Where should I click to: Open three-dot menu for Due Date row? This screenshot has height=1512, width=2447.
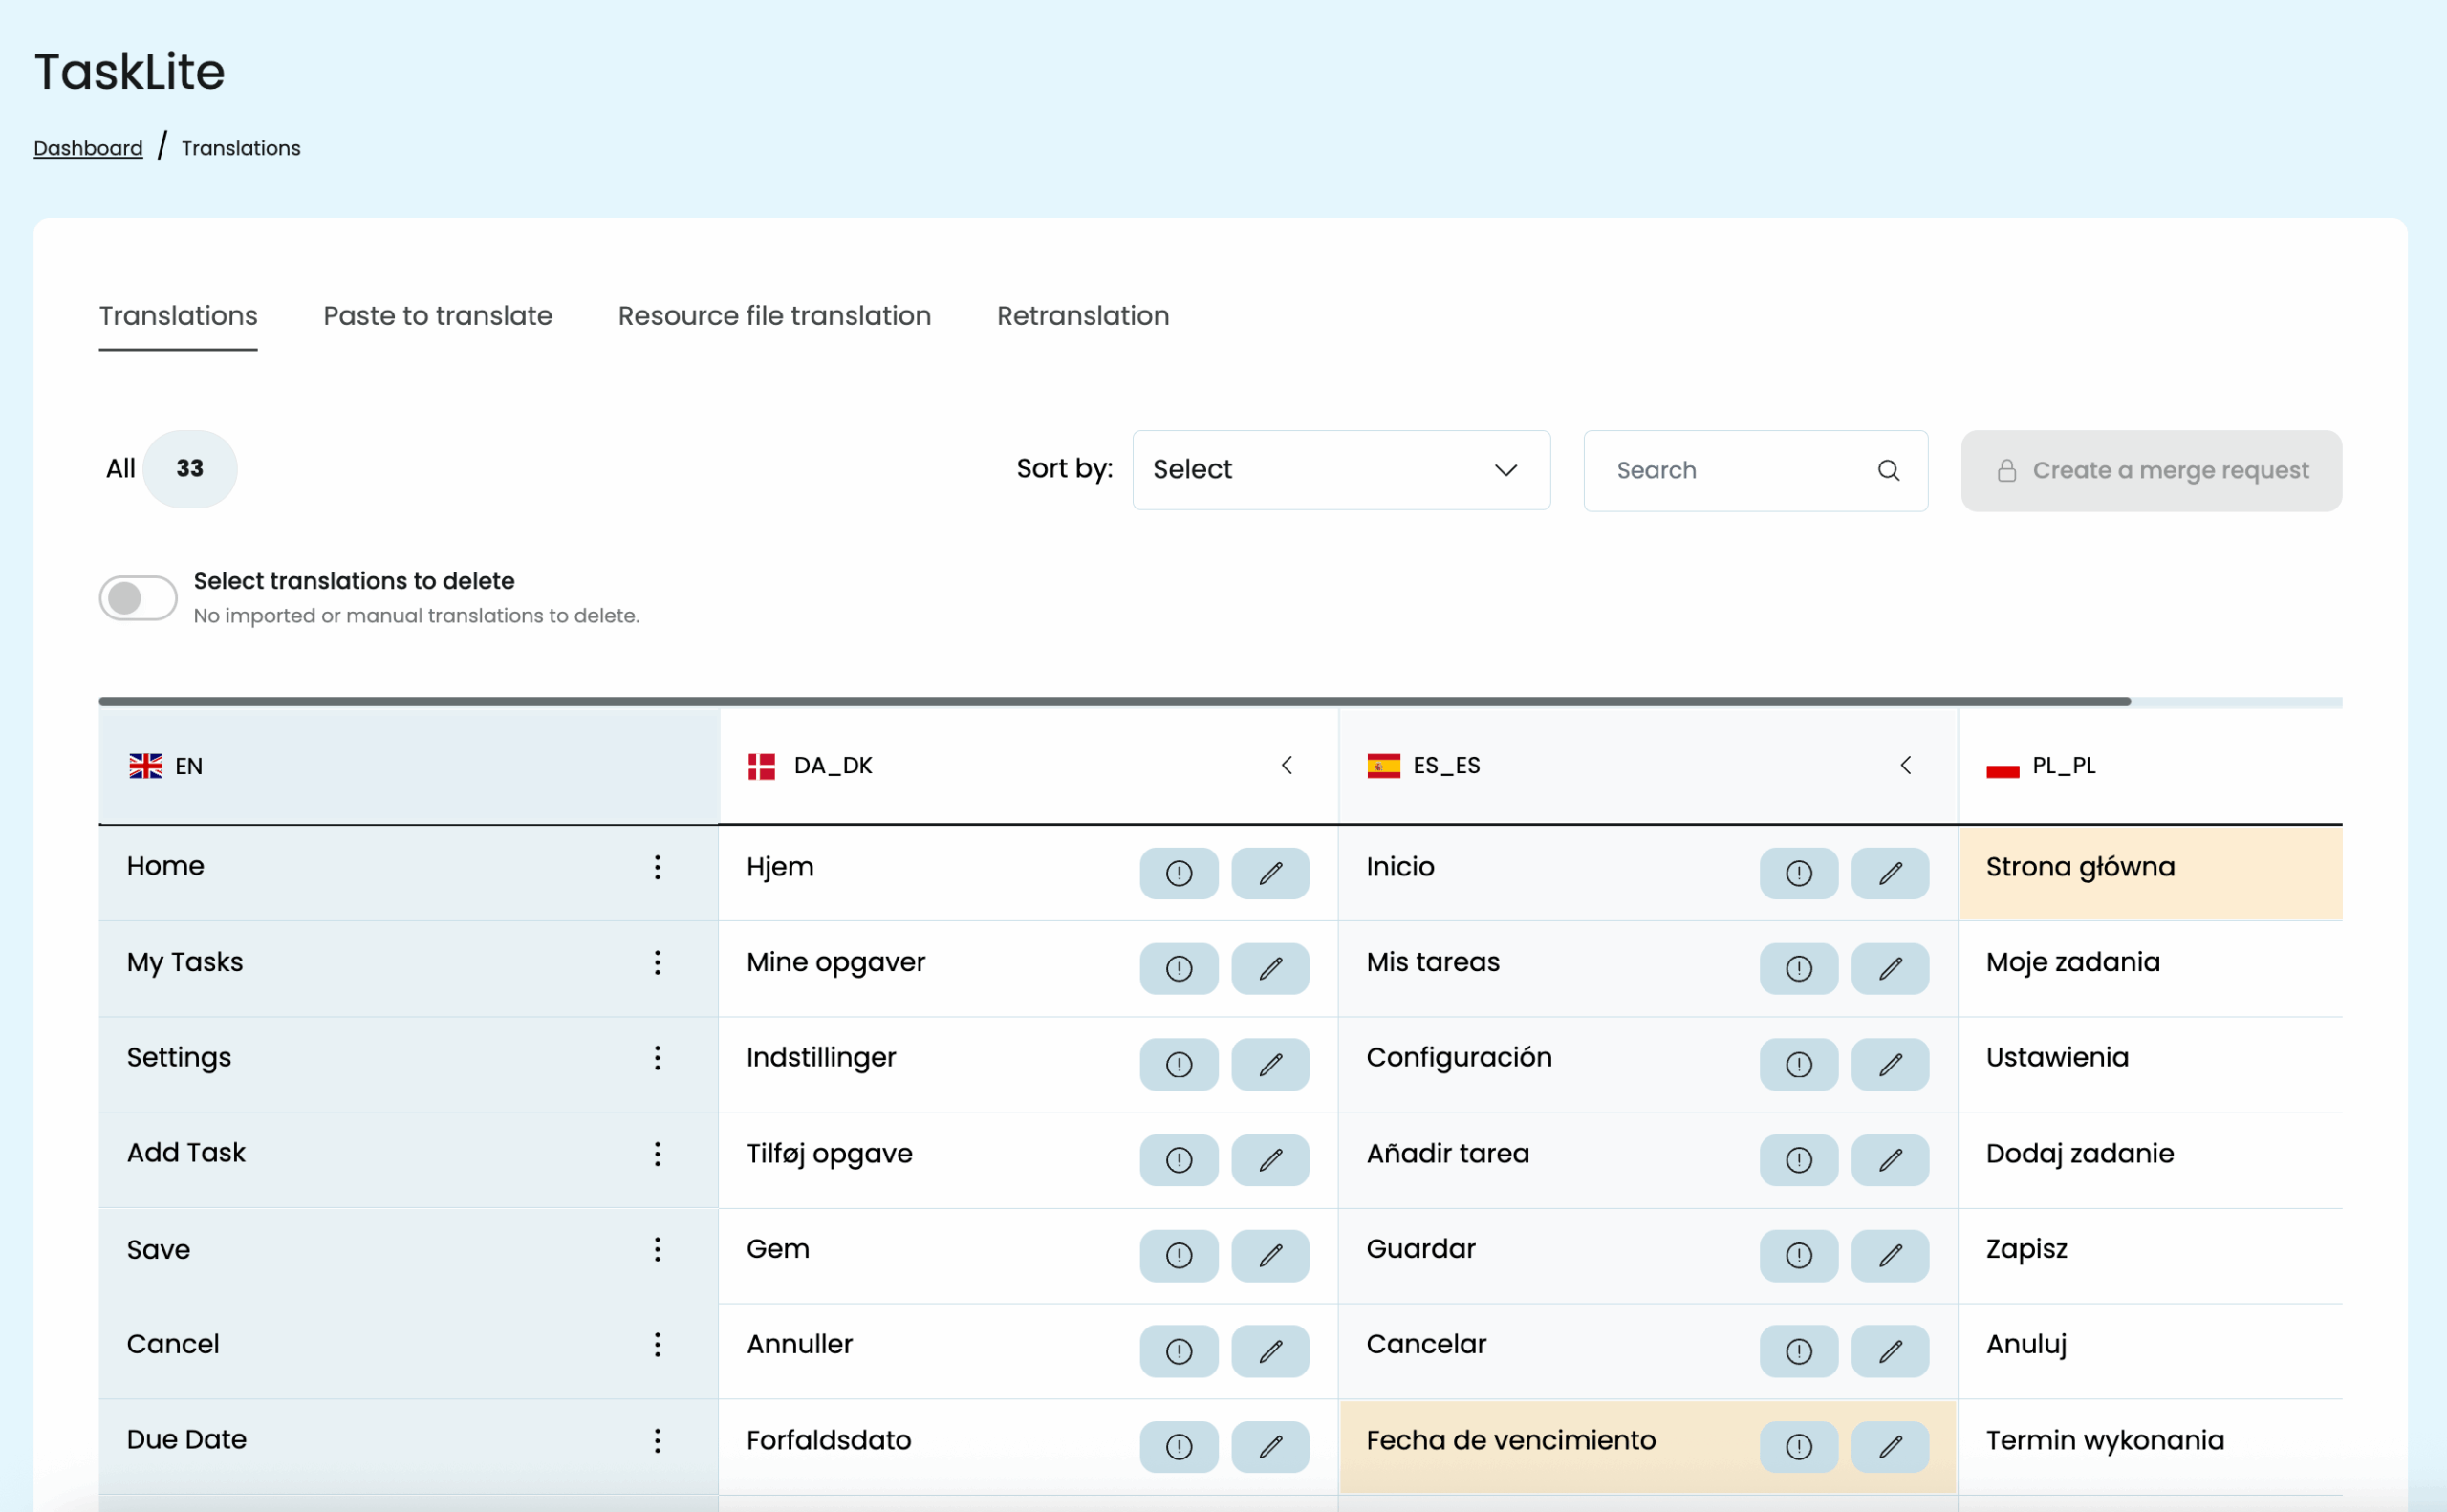657,1440
